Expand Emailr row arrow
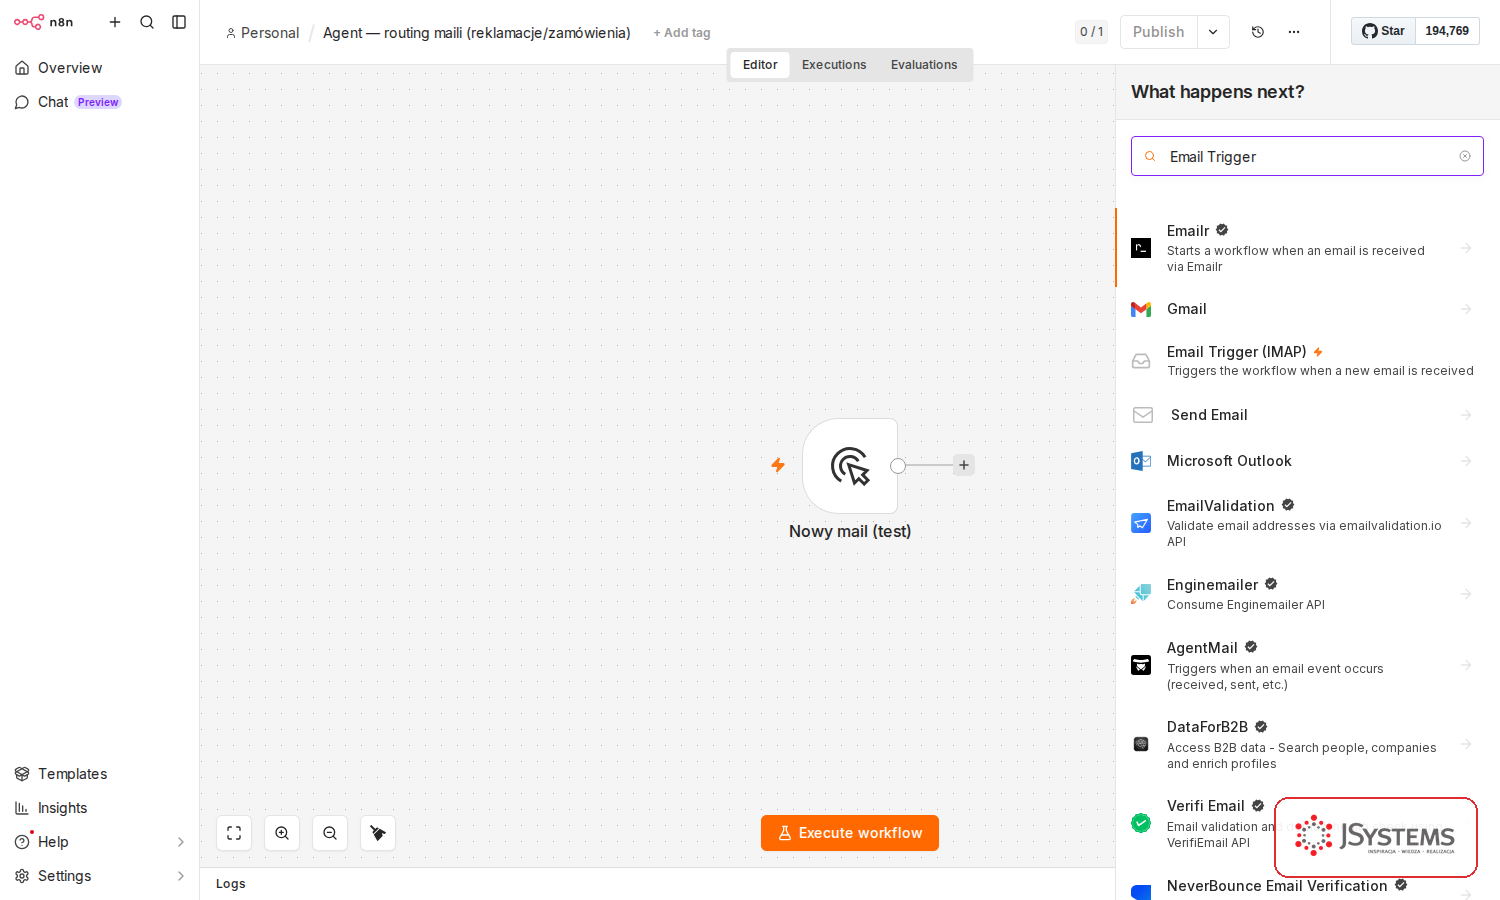The width and height of the screenshot is (1500, 900). click(1466, 248)
